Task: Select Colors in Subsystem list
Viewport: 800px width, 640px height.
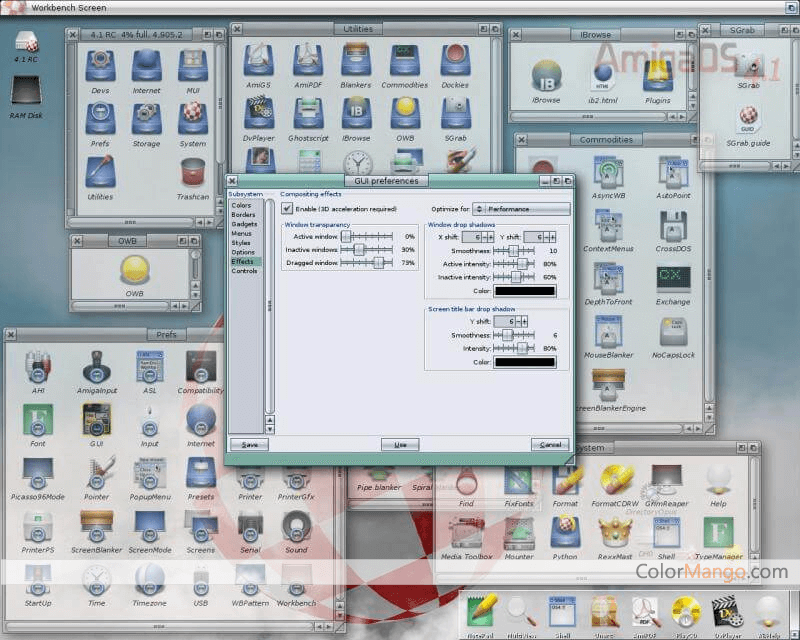Action: click(x=241, y=205)
